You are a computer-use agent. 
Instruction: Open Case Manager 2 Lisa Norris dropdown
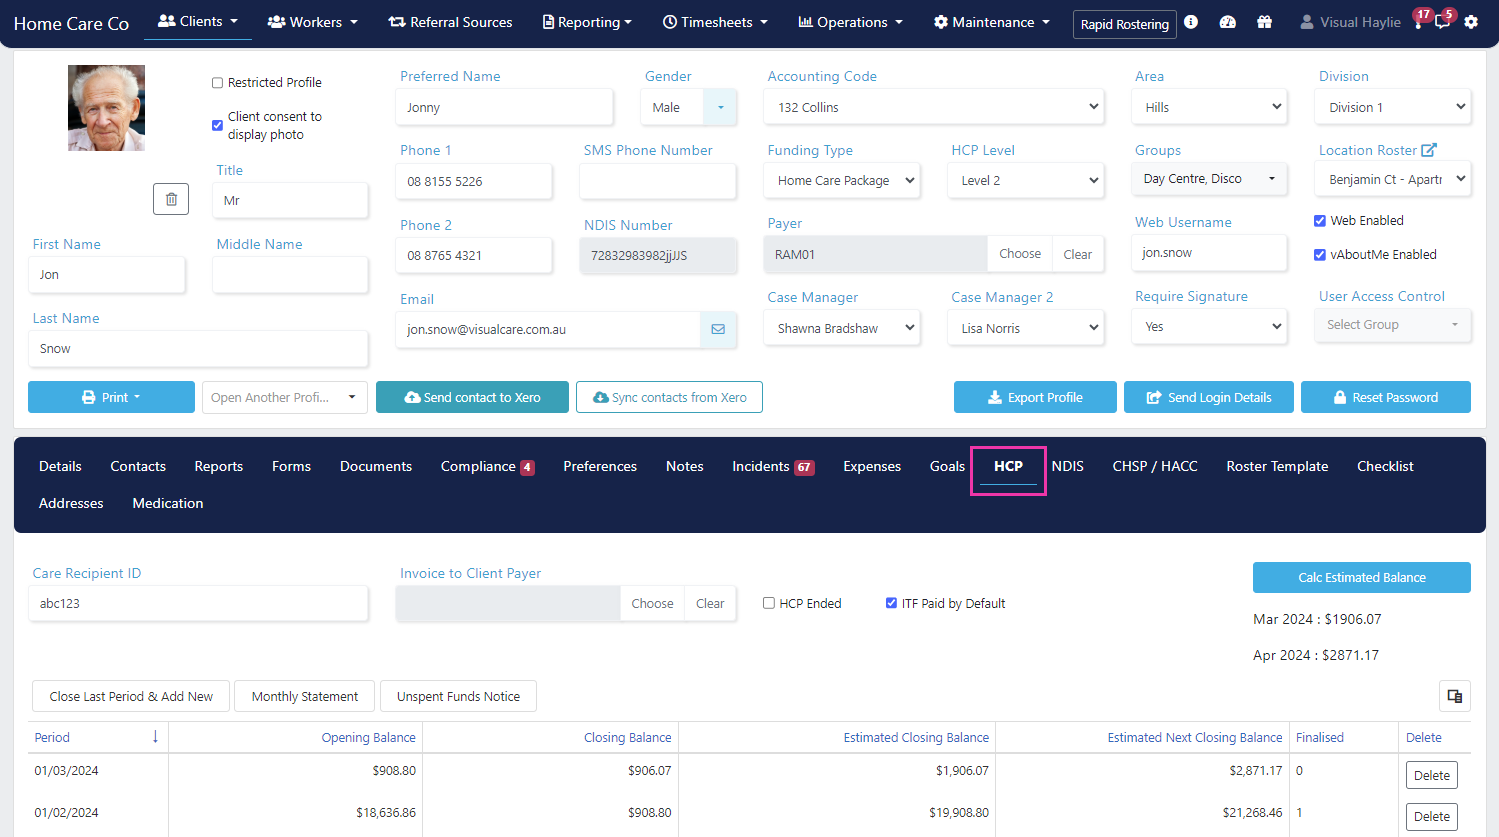click(x=1025, y=328)
